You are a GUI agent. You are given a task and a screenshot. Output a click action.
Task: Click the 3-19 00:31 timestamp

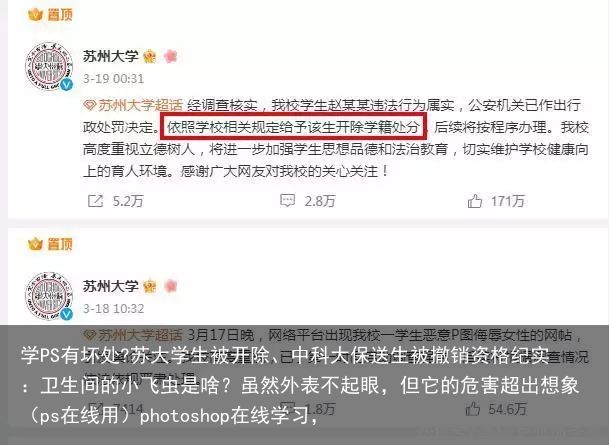click(113, 79)
